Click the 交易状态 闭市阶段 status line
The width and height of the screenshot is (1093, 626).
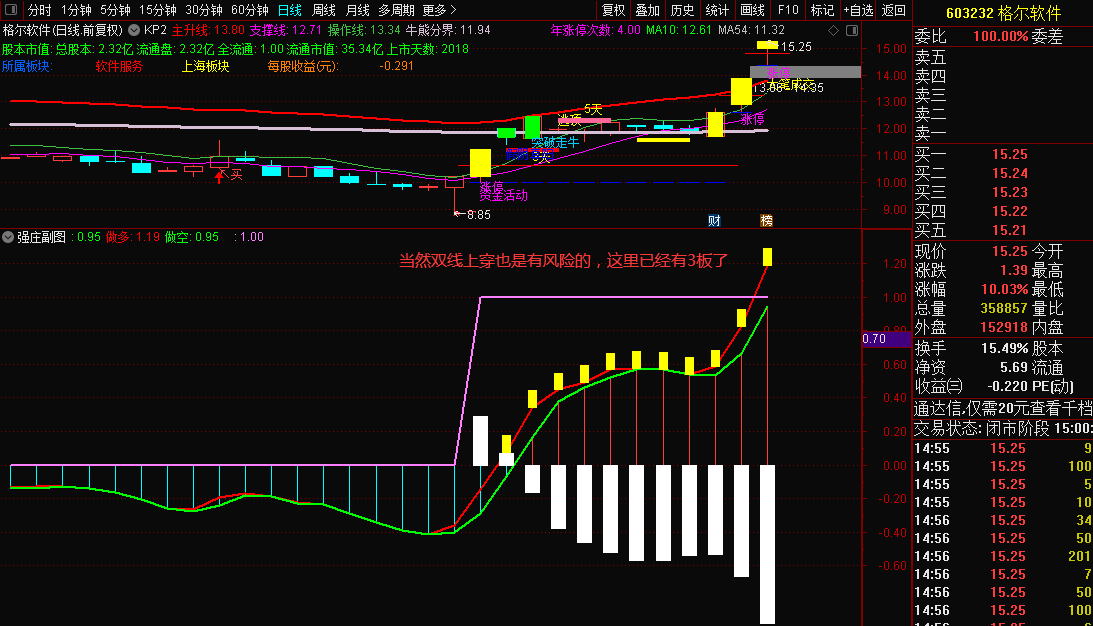coord(1003,428)
